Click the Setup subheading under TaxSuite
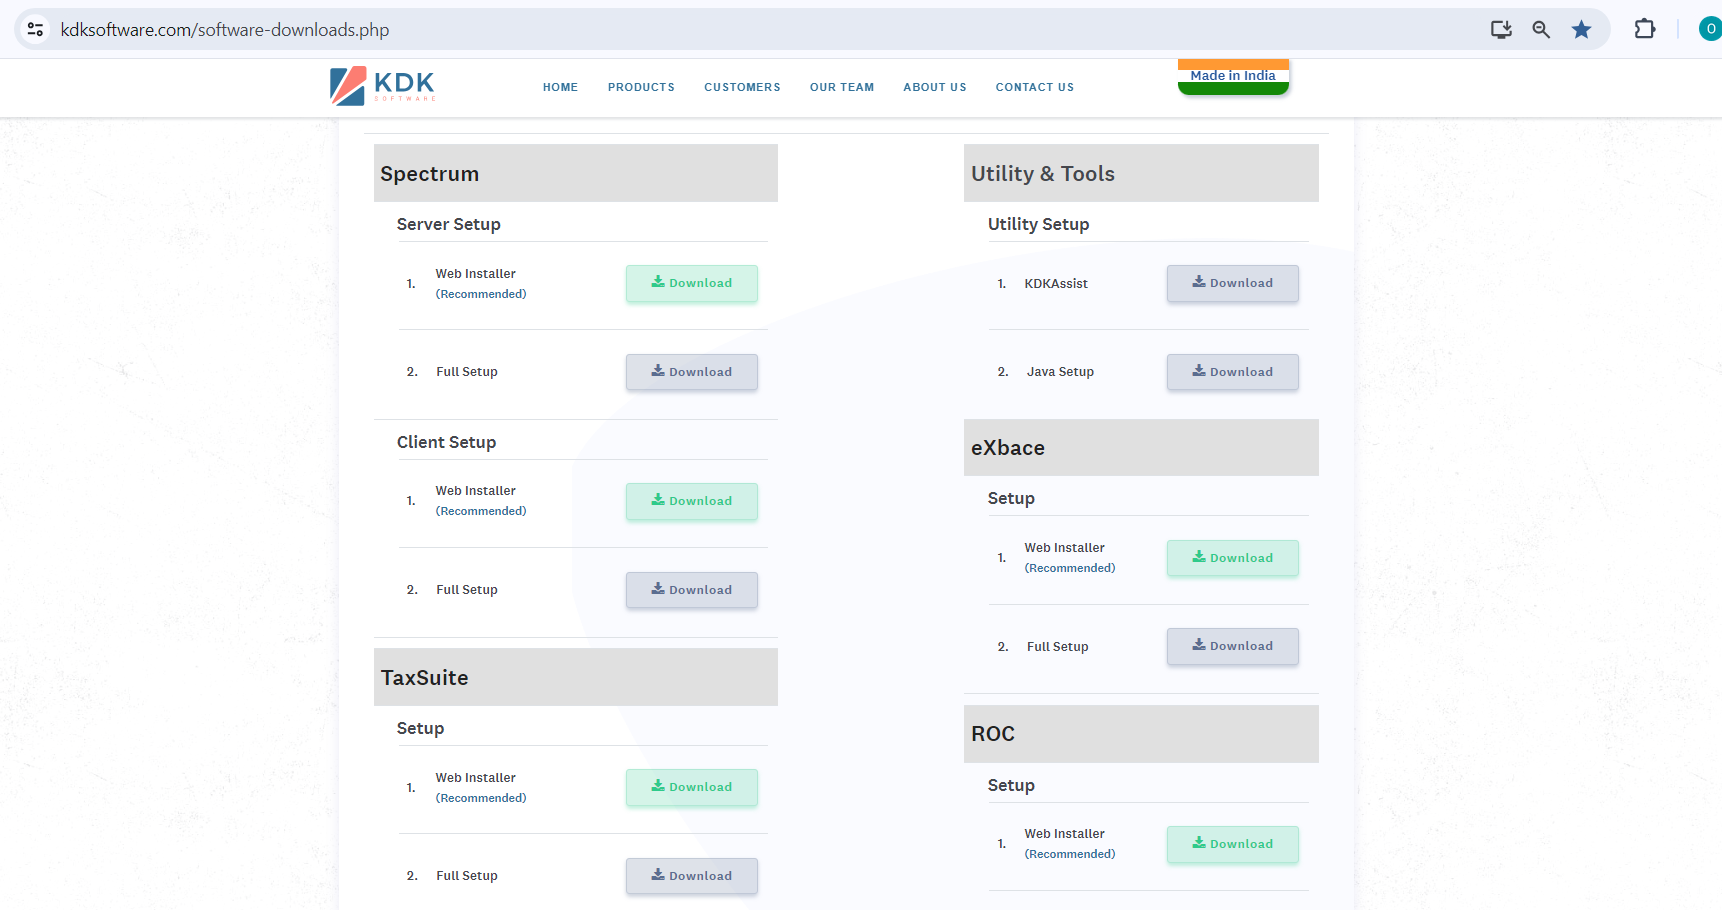 (420, 728)
